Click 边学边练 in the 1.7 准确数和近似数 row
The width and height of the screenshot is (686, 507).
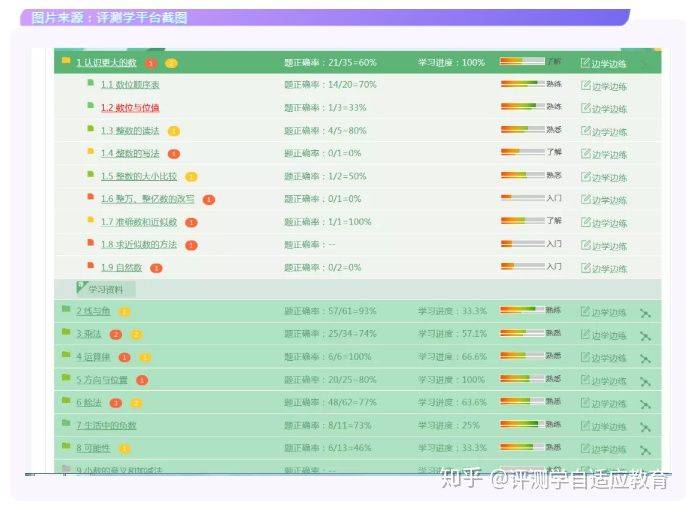[x=604, y=222]
